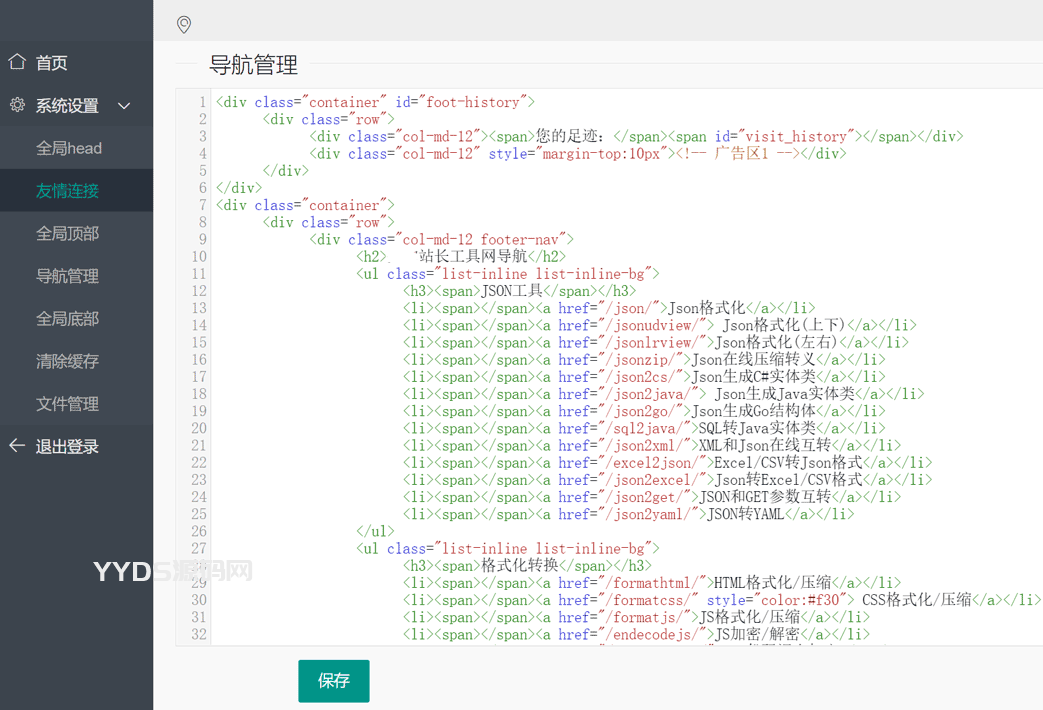This screenshot has width=1043, height=710.
Task: Switch to the 全局底部 page
Action: pyautogui.click(x=68, y=319)
